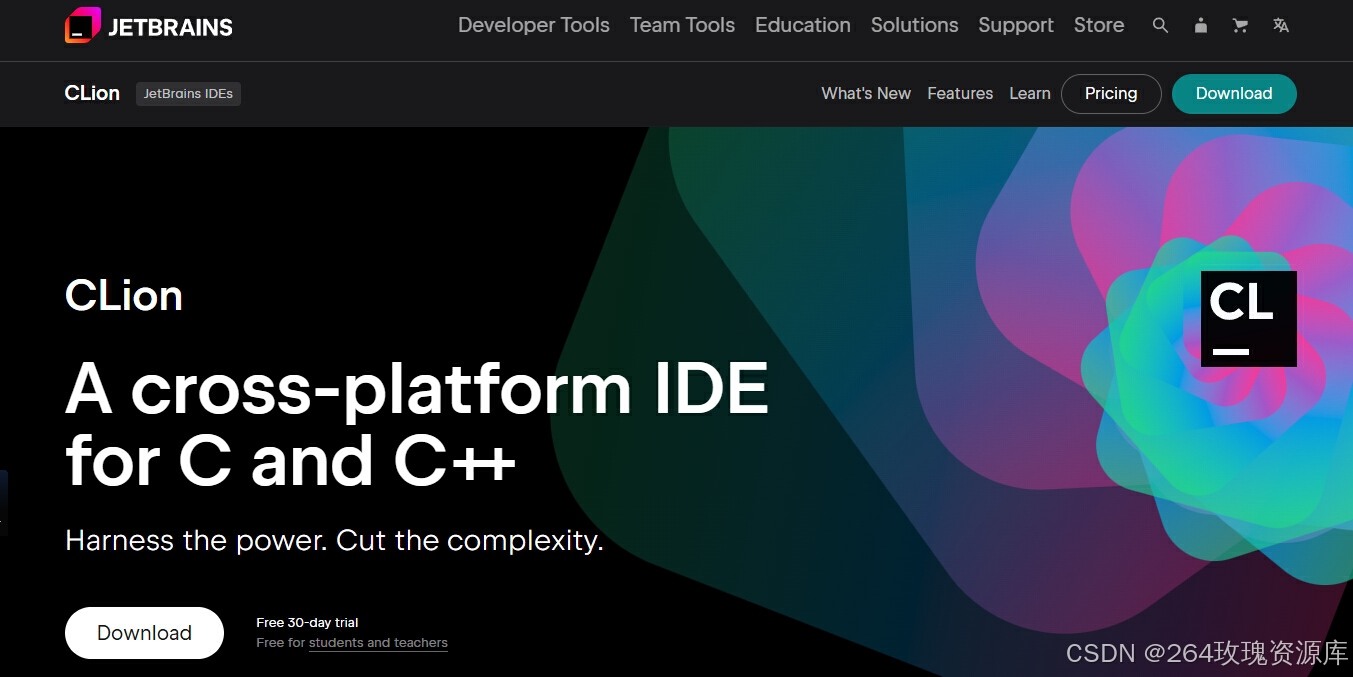Open the shopping cart icon

tap(1240, 26)
